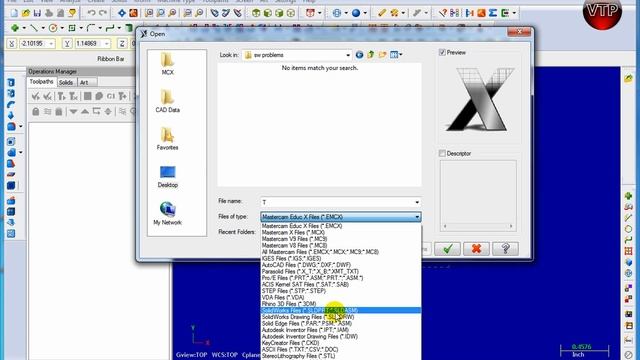Select the Create Circle sketch tool
640x360 pixels.
click(x=53, y=28)
